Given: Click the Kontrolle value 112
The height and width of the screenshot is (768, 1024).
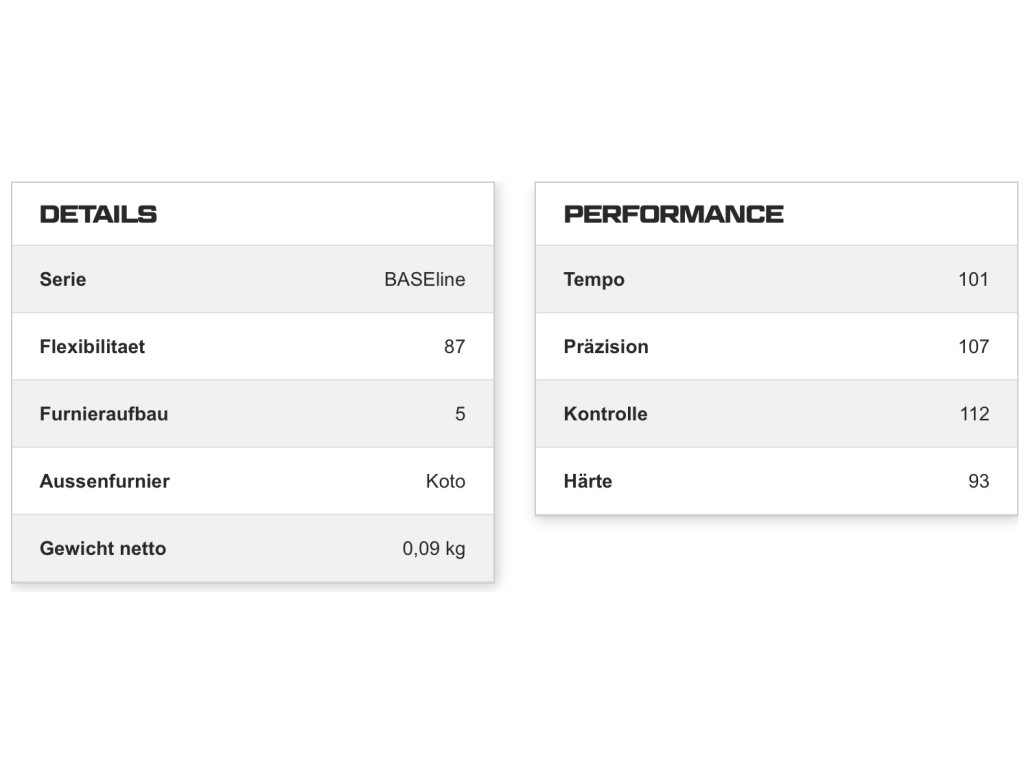Looking at the screenshot, I should 973,414.
